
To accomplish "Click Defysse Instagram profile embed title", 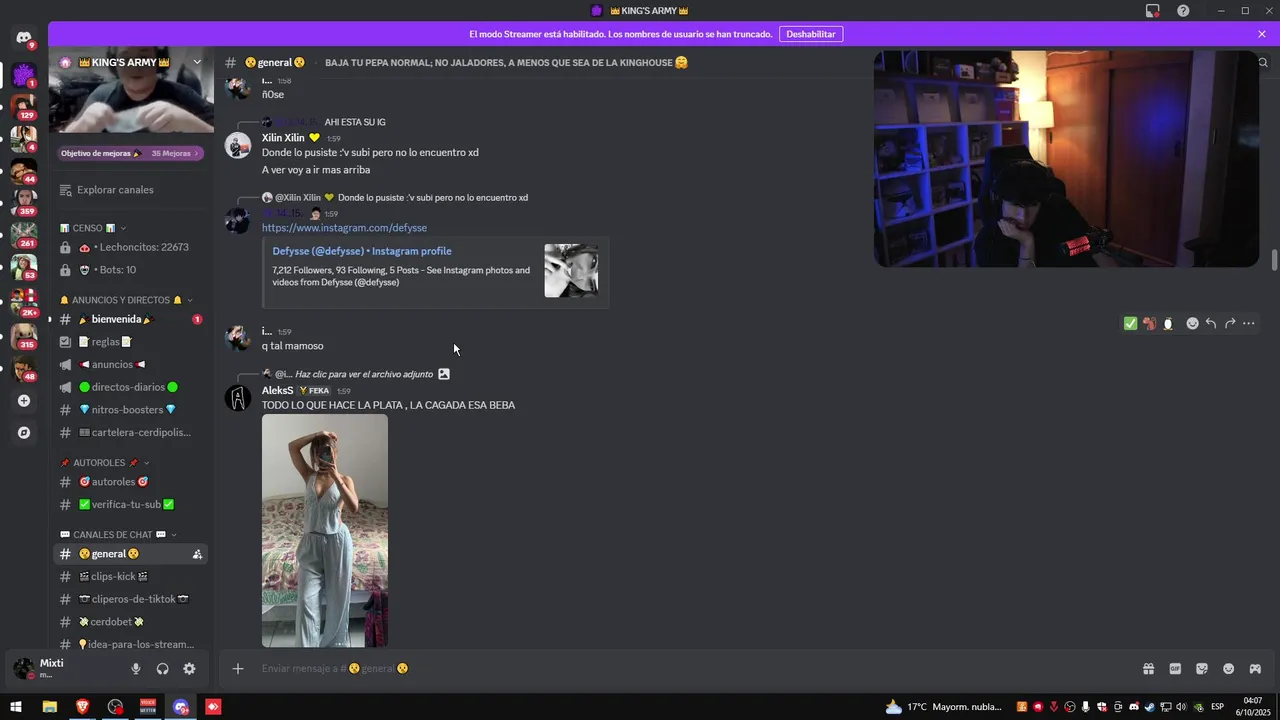I will pos(362,251).
